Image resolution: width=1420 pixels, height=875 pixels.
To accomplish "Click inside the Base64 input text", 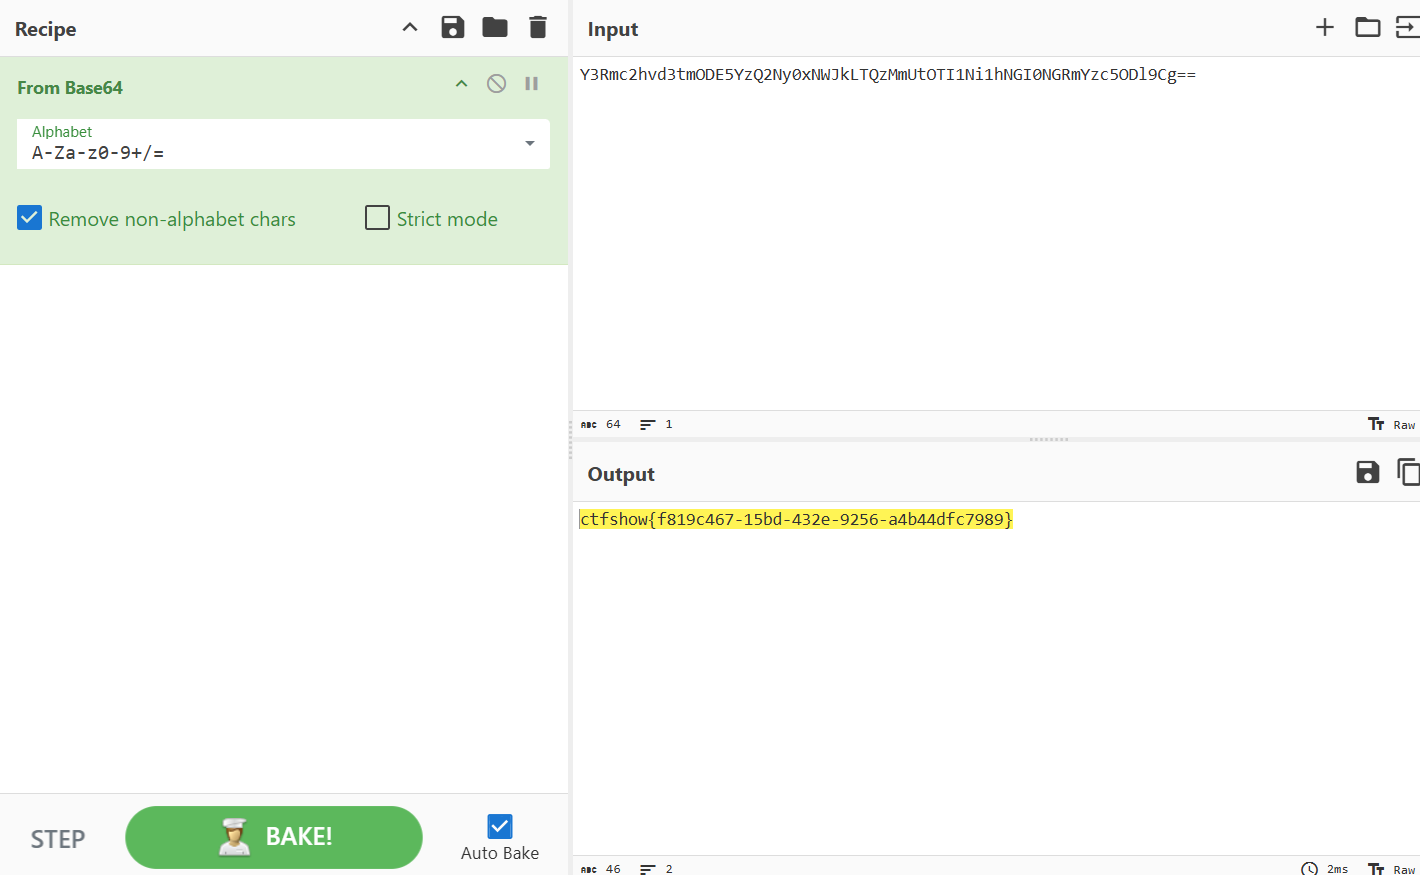I will coord(888,75).
